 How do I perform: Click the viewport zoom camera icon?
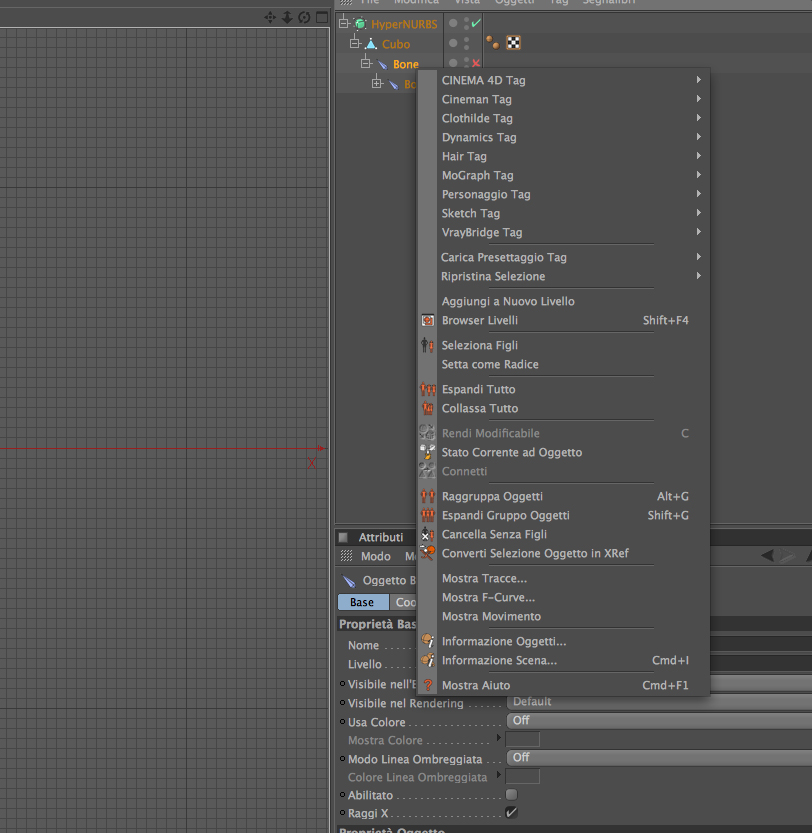[x=287, y=18]
